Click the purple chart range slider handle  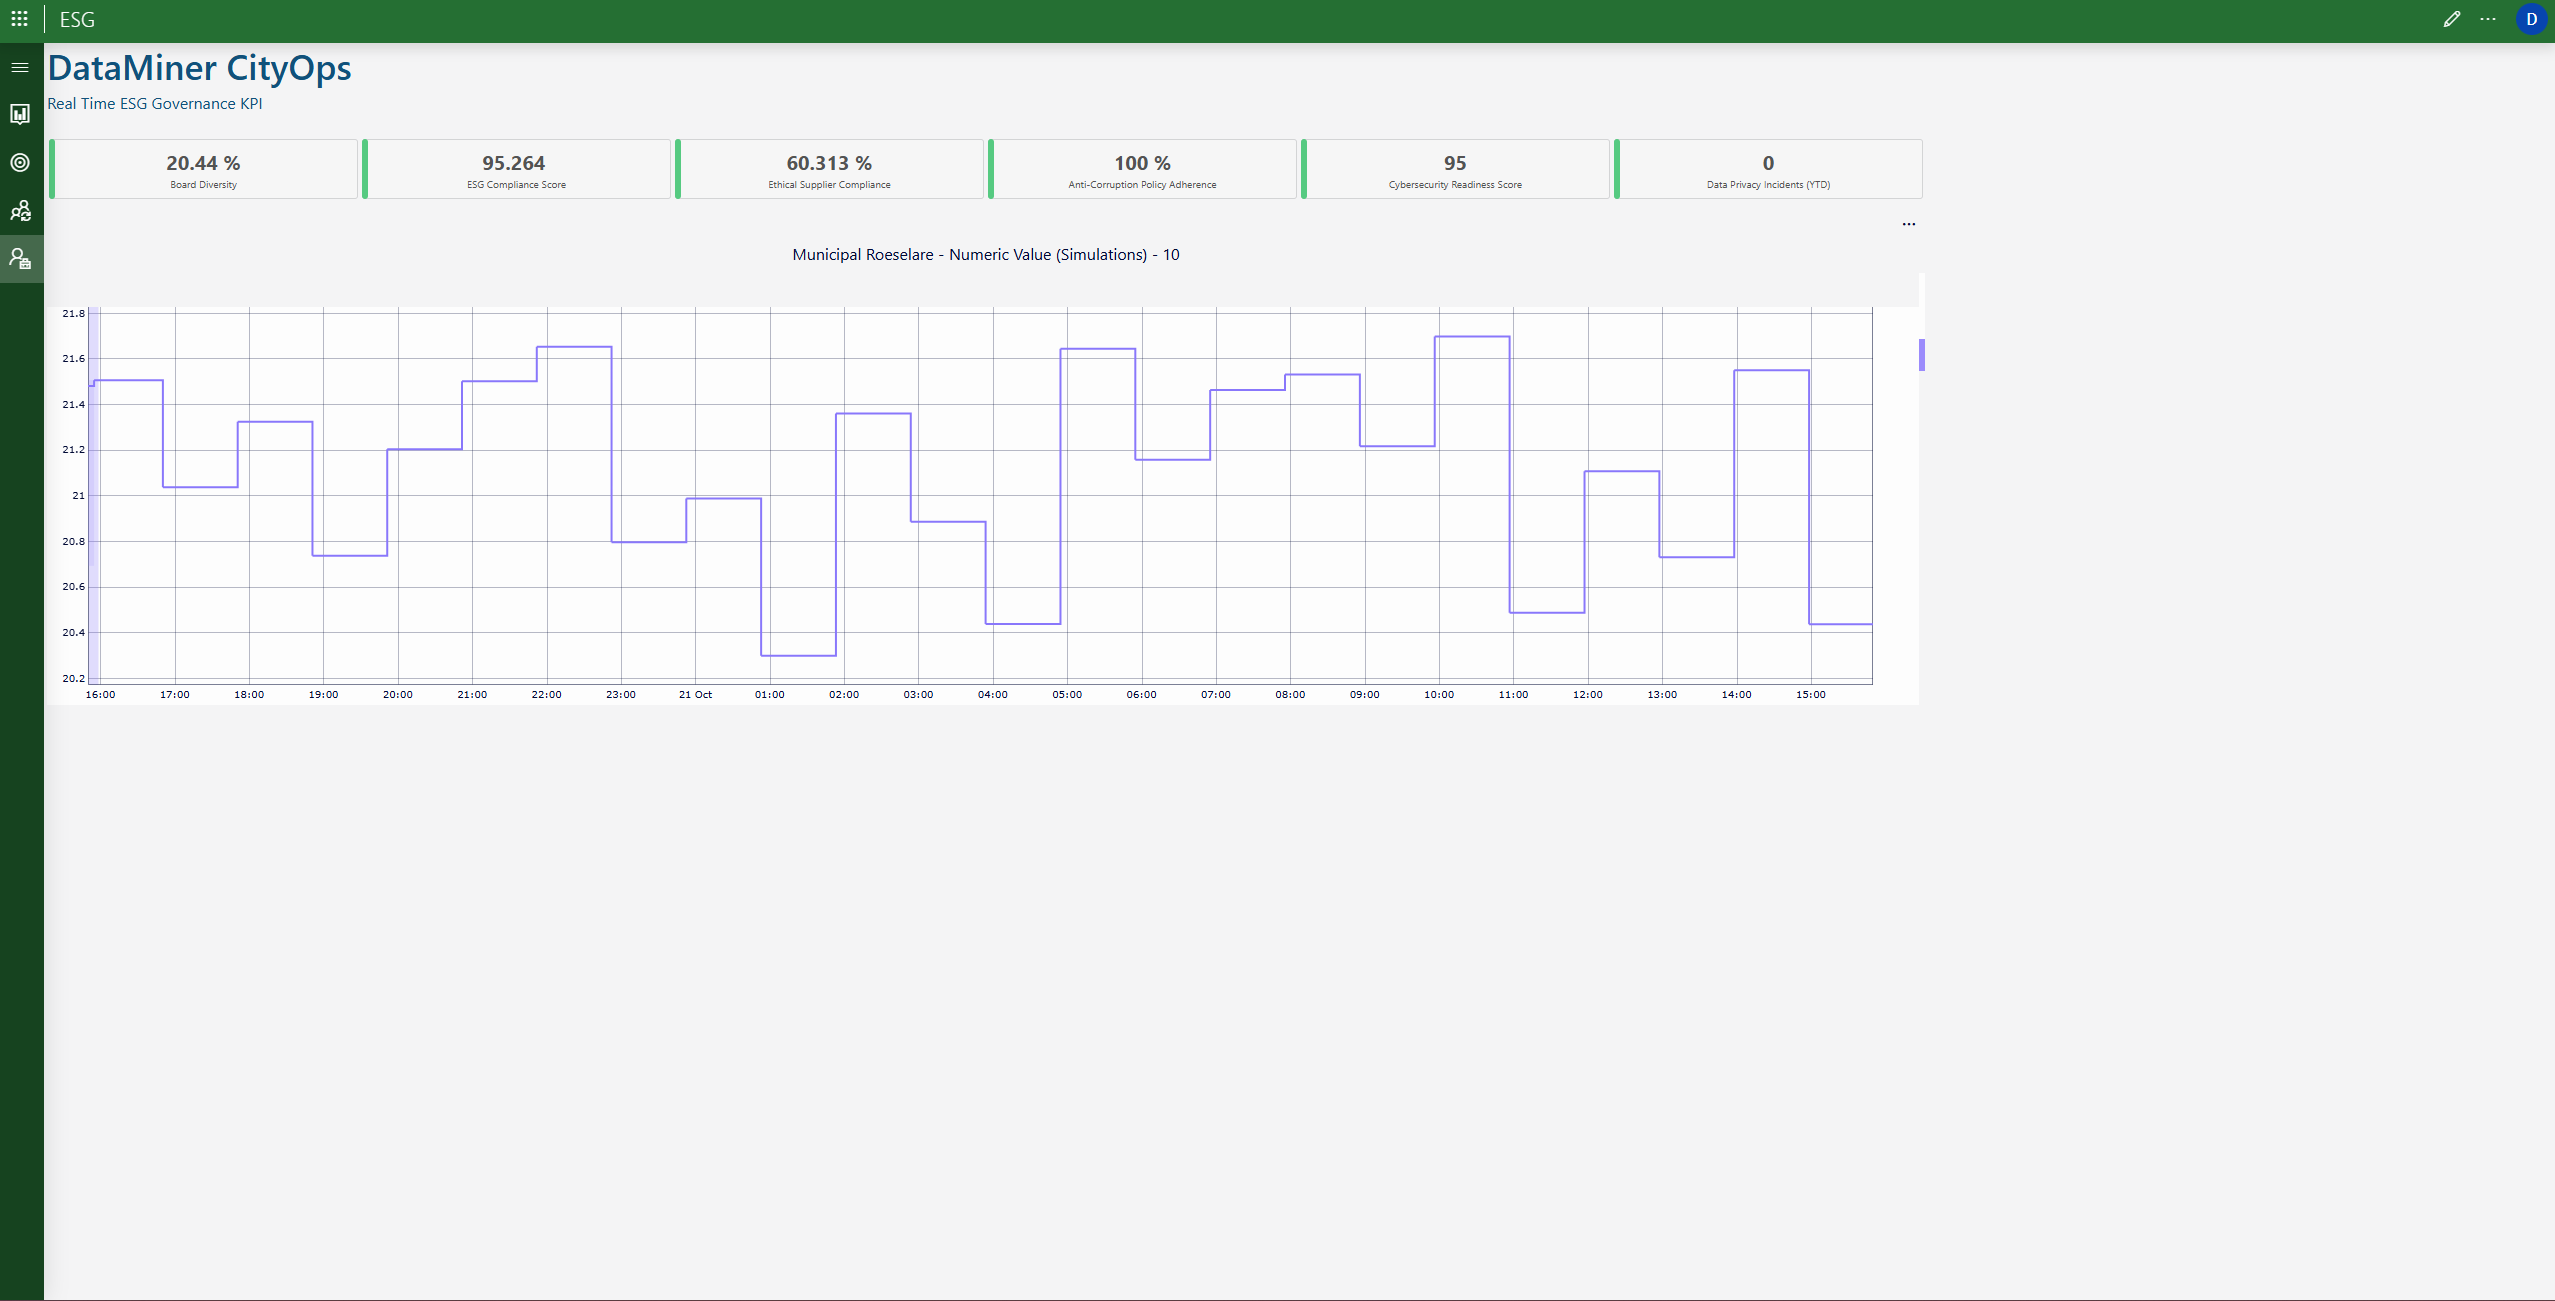tap(1921, 355)
